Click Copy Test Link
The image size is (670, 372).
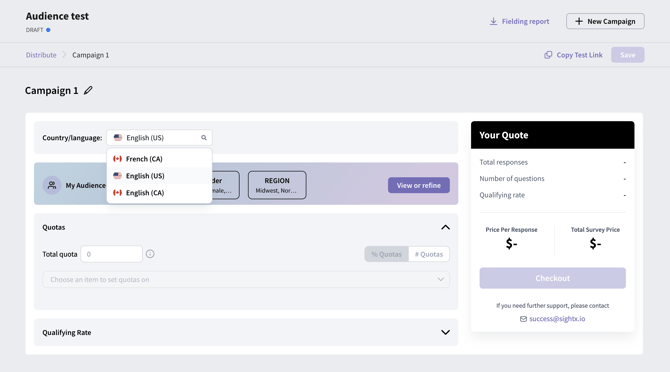pos(573,55)
